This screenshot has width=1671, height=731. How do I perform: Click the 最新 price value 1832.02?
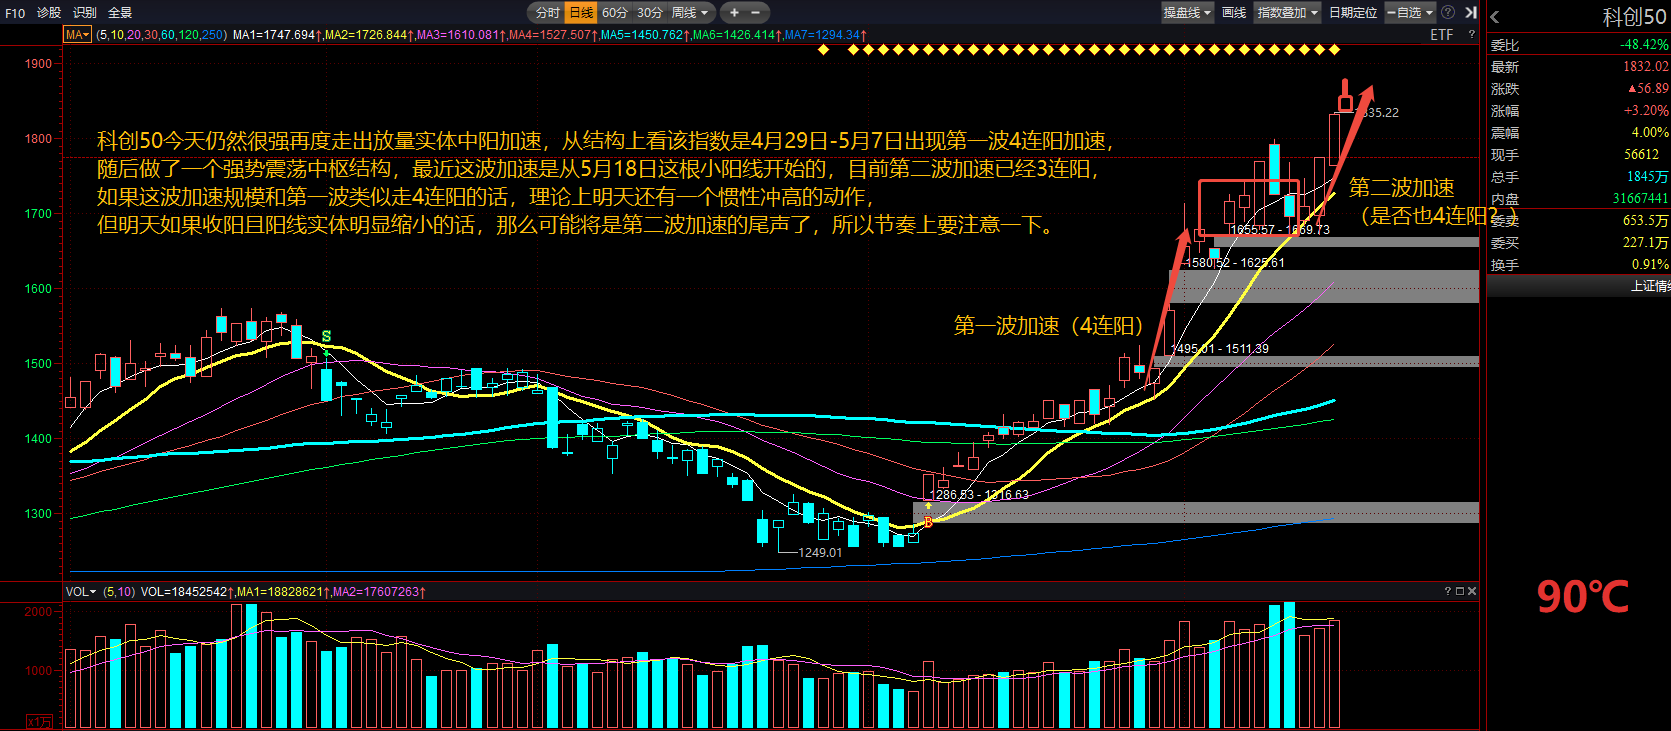tap(1645, 67)
